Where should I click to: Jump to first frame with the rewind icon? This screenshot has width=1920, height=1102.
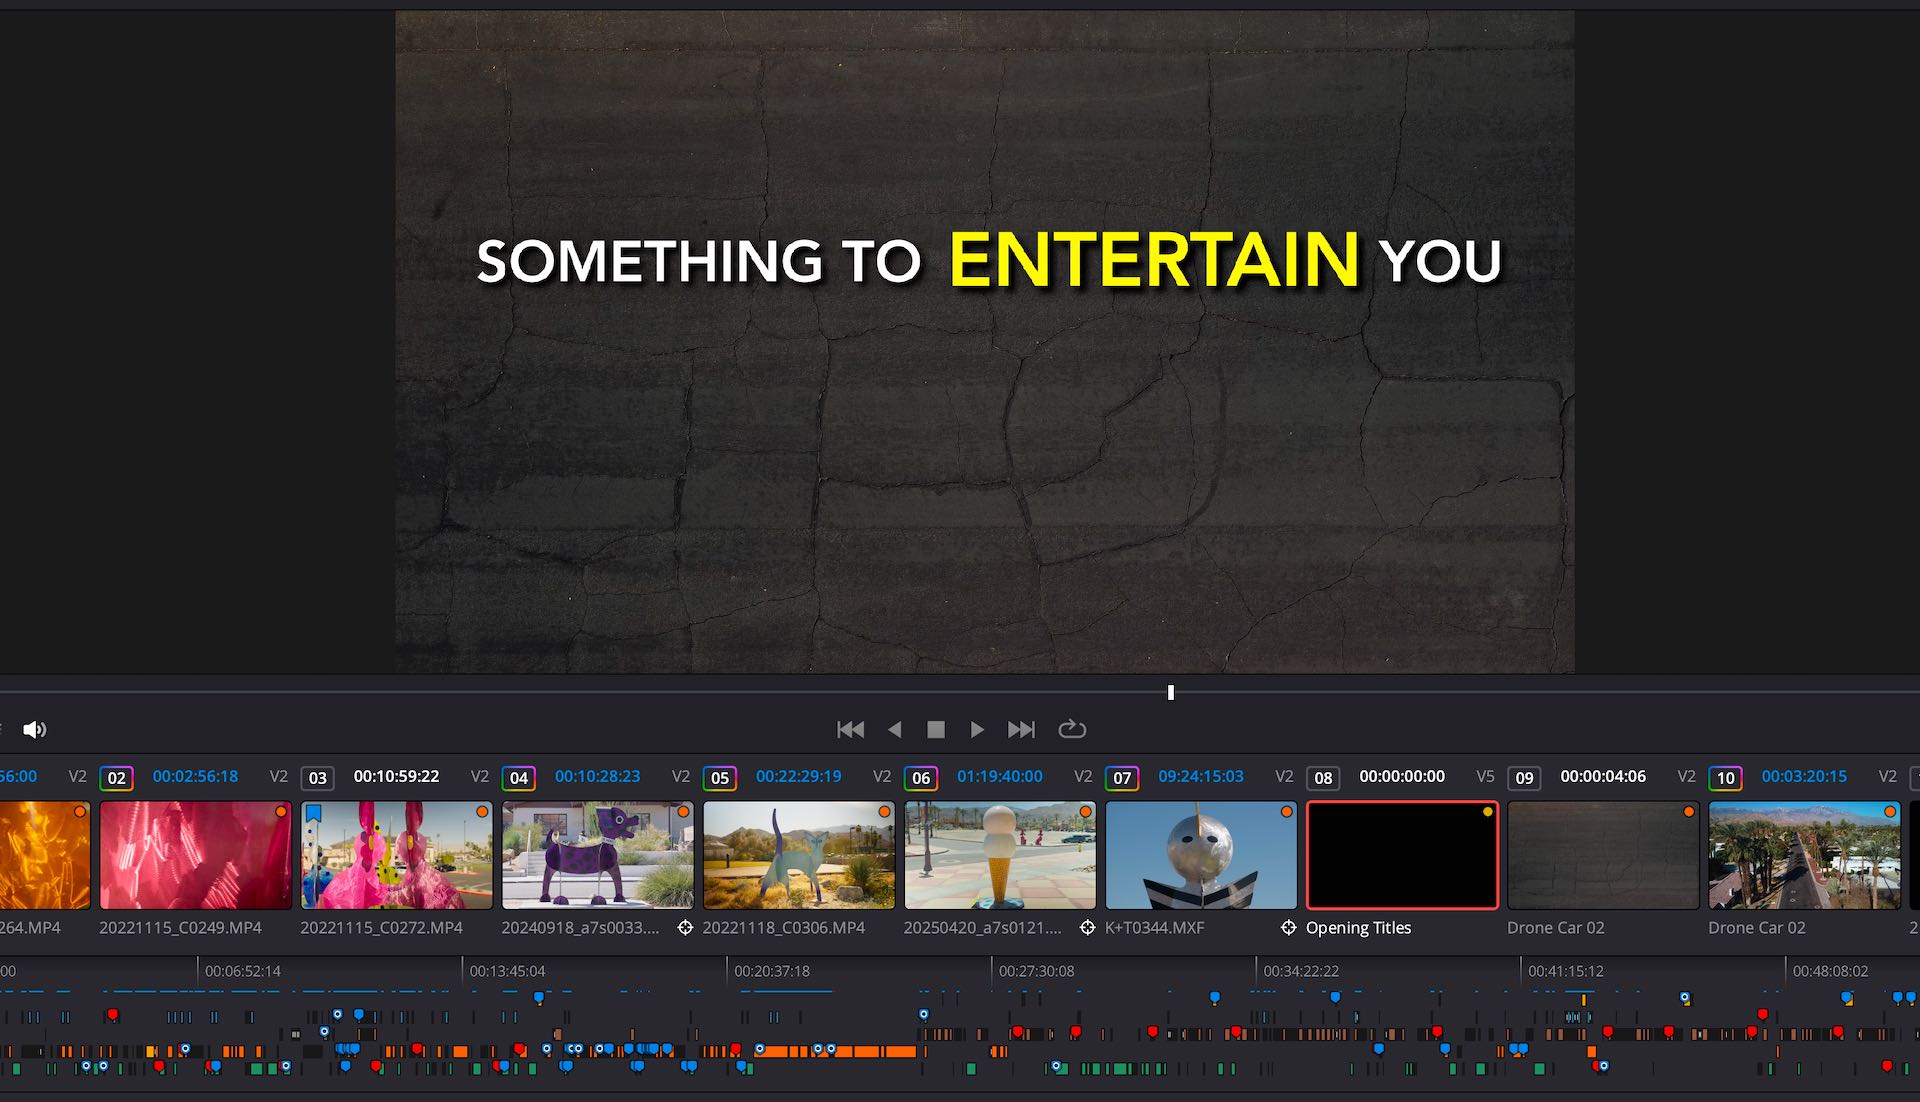click(851, 729)
